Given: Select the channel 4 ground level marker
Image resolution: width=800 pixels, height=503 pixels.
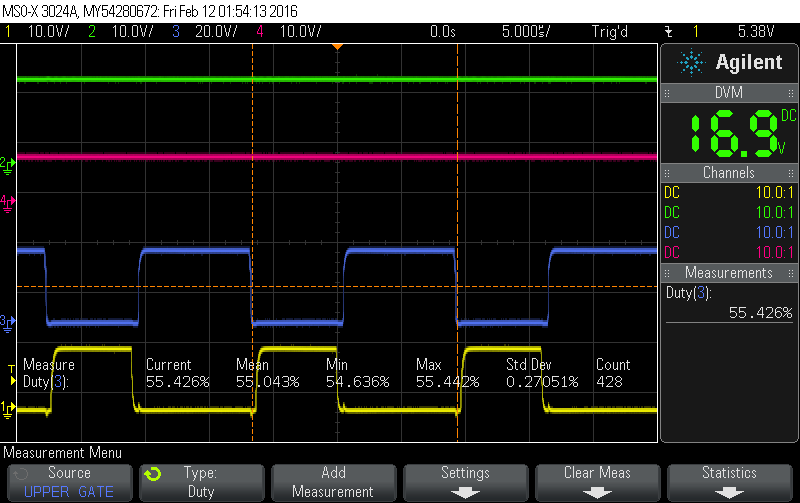Looking at the screenshot, I should click(7, 202).
